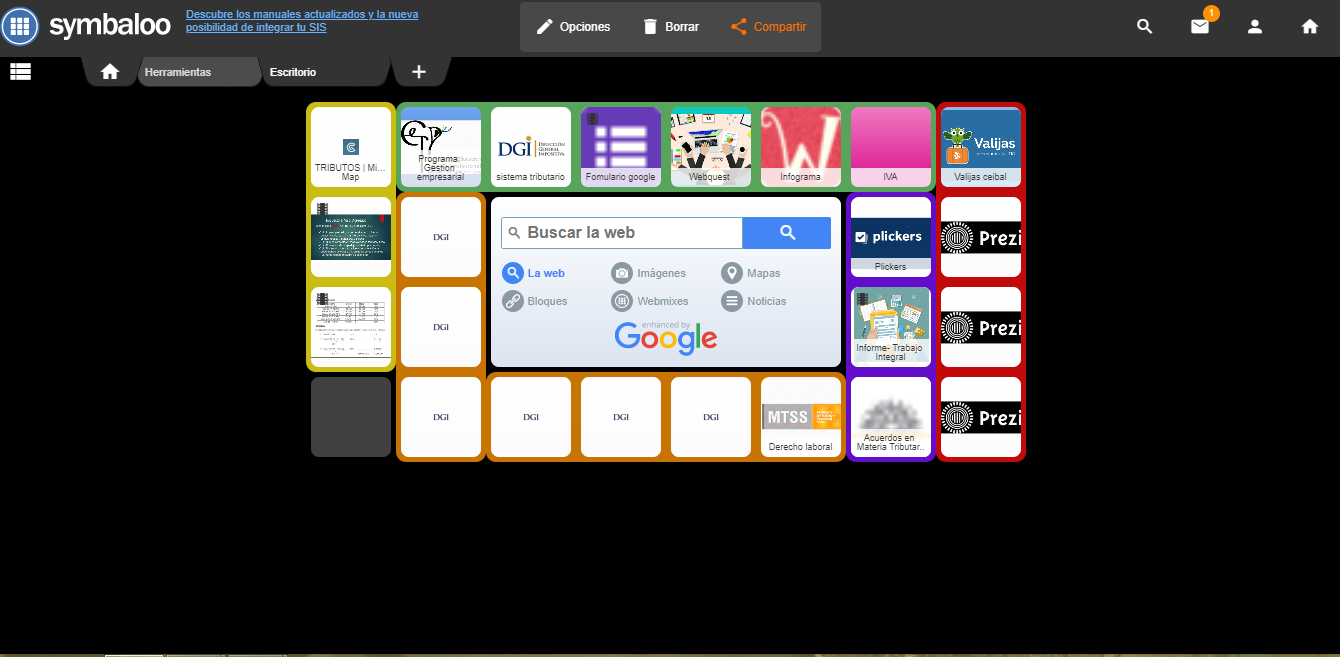Click the Buscar la web input field
The width and height of the screenshot is (1340, 657).
tap(622, 232)
